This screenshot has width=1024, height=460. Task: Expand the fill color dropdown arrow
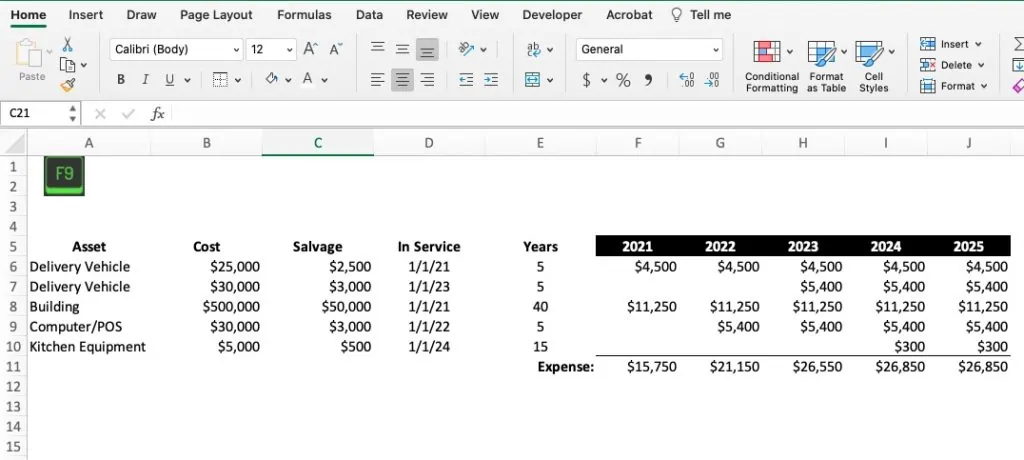(288, 80)
